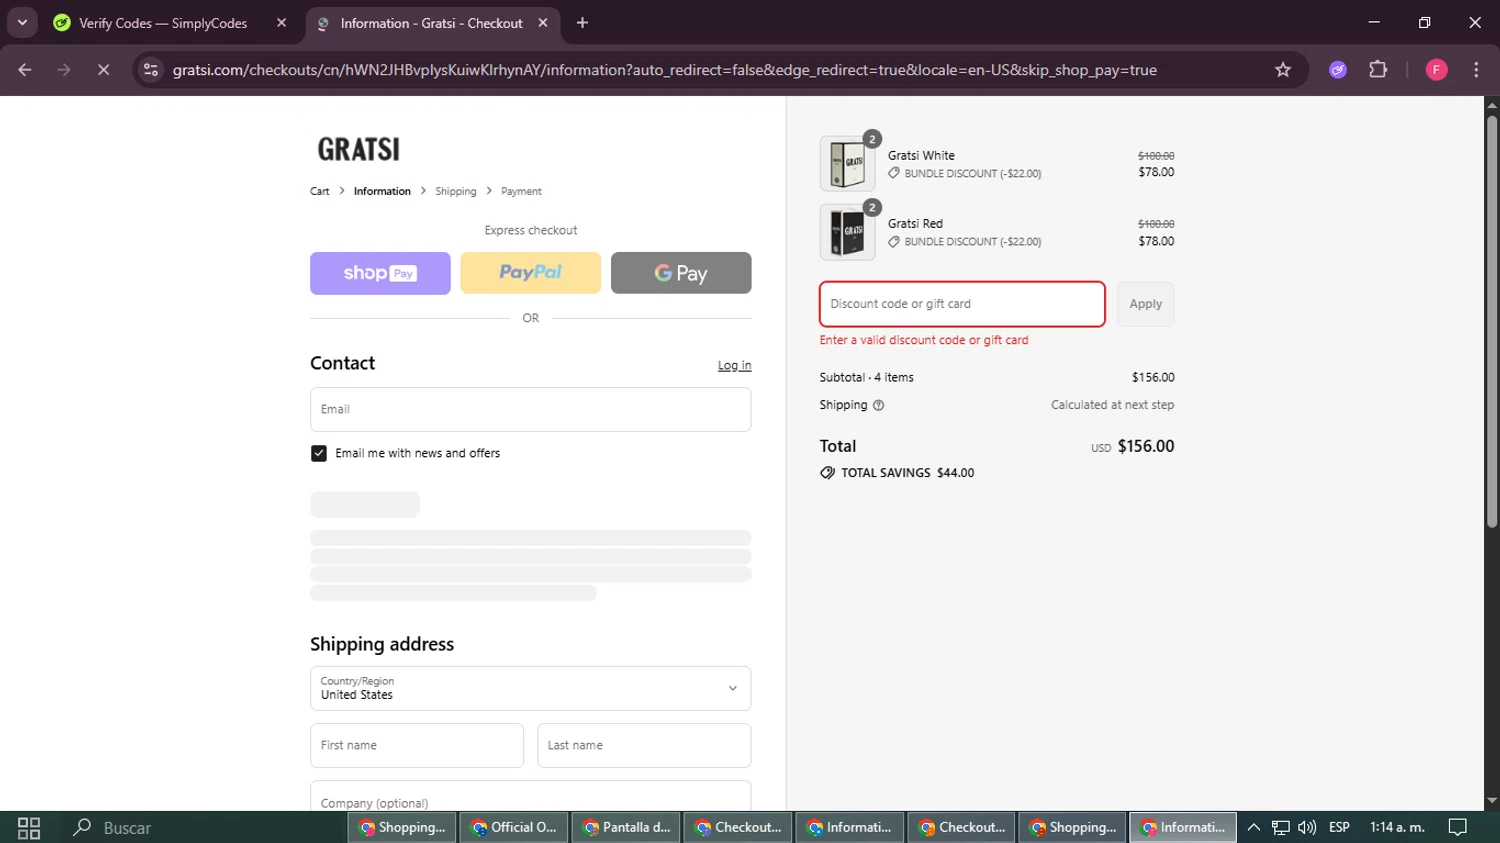Click the Subtotal · 4 items label
Image resolution: width=1500 pixels, height=843 pixels.
point(866,377)
